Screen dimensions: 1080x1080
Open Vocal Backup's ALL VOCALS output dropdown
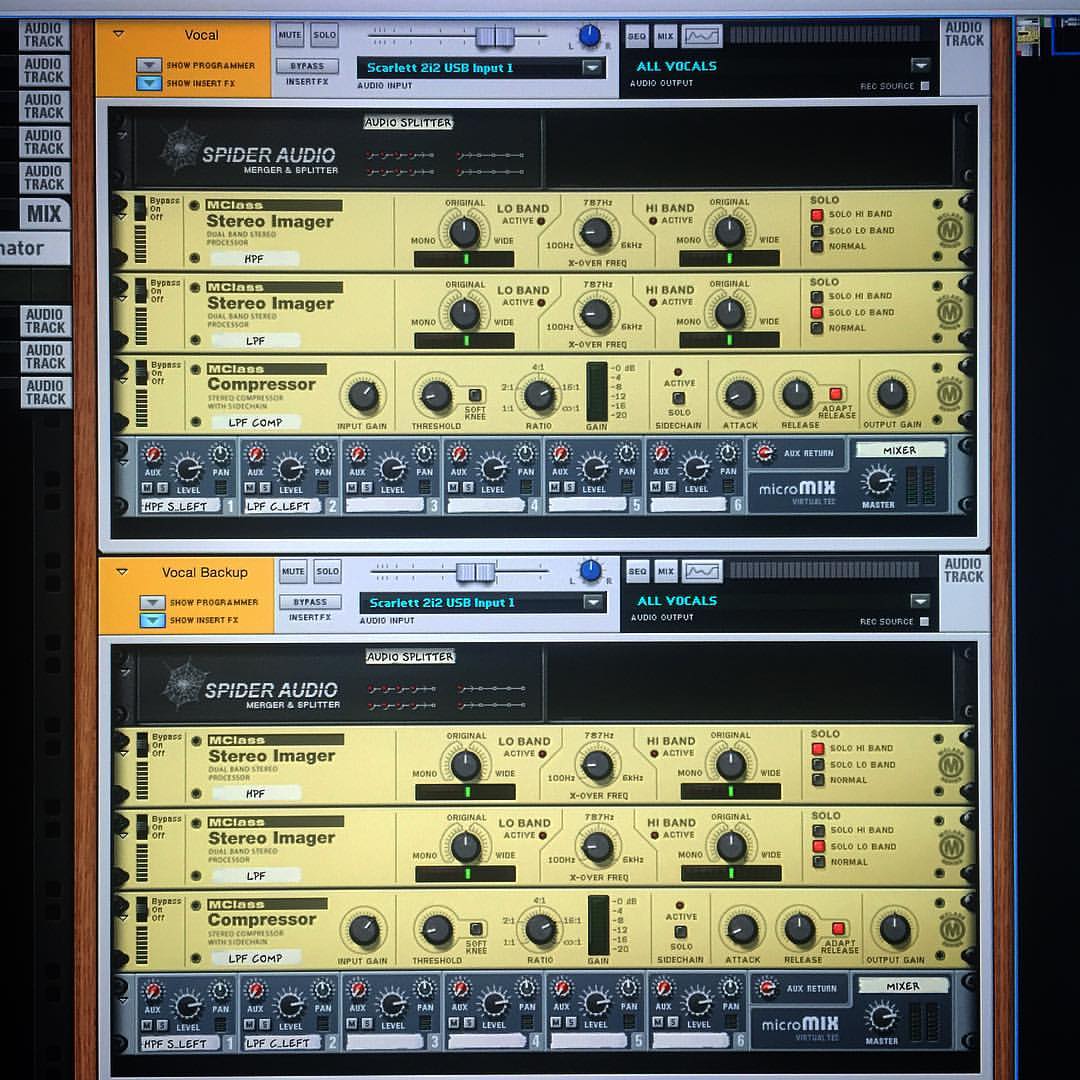(x=920, y=601)
